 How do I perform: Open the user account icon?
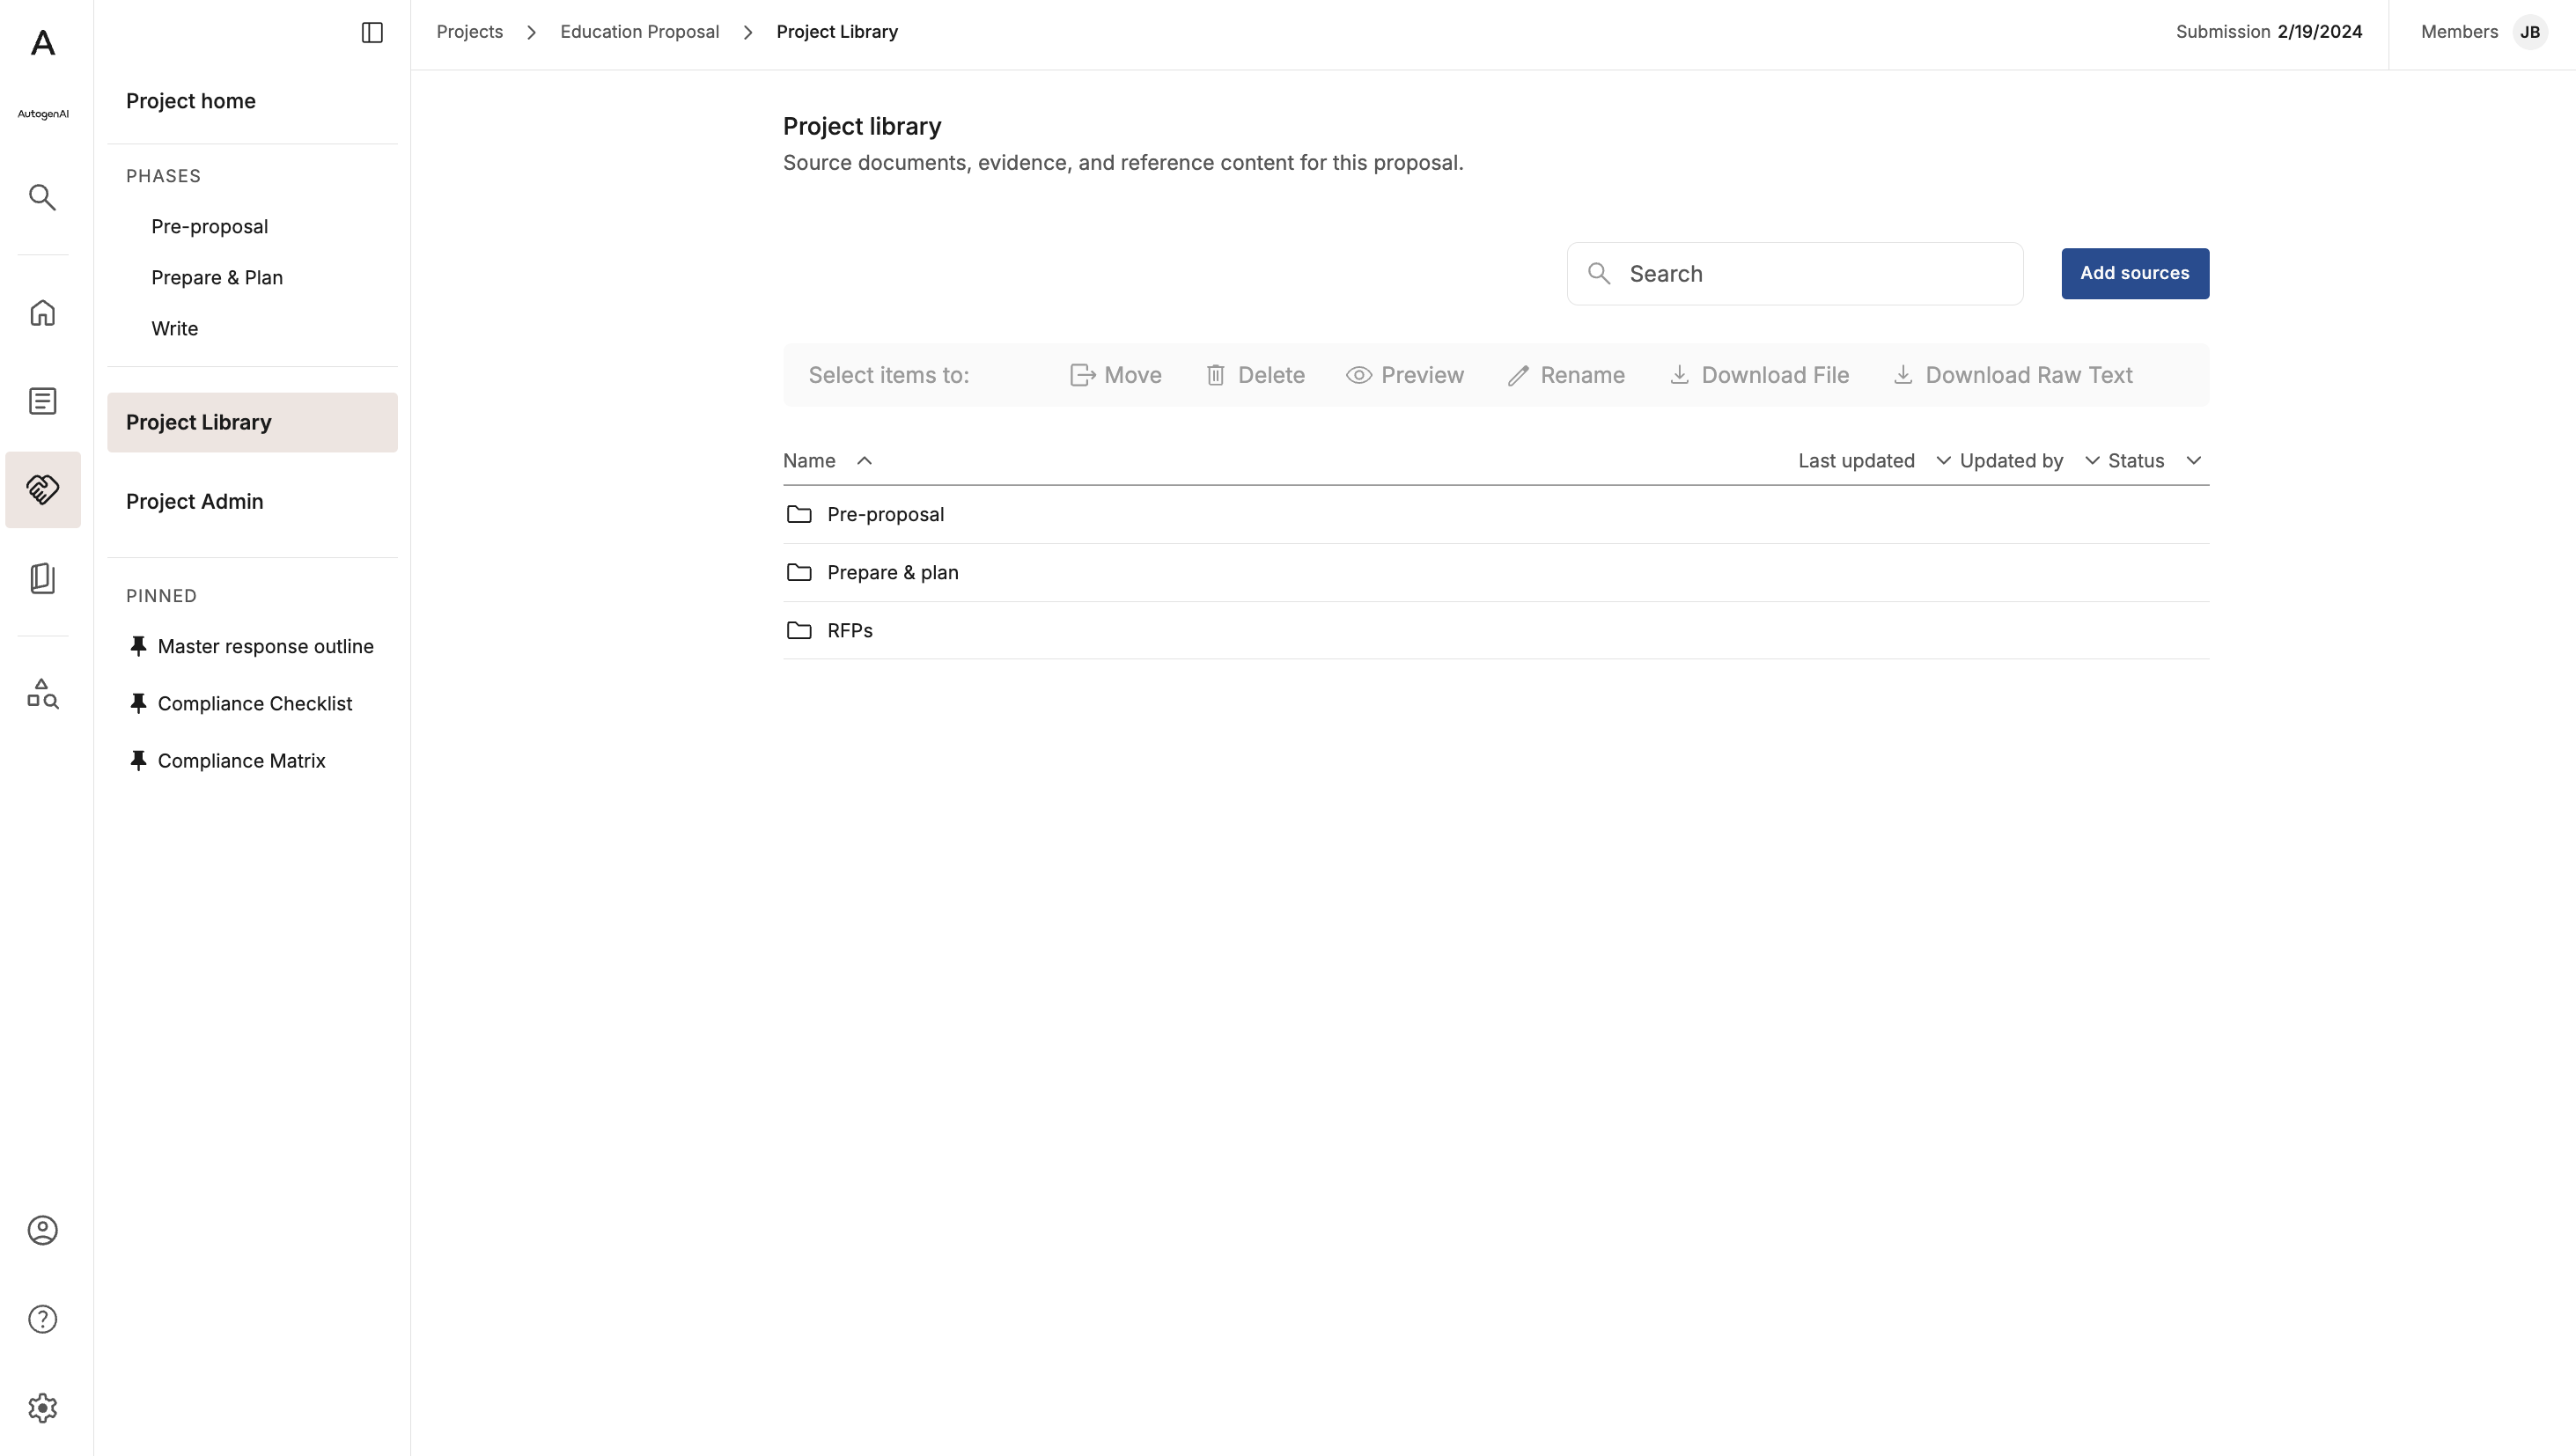(x=42, y=1230)
